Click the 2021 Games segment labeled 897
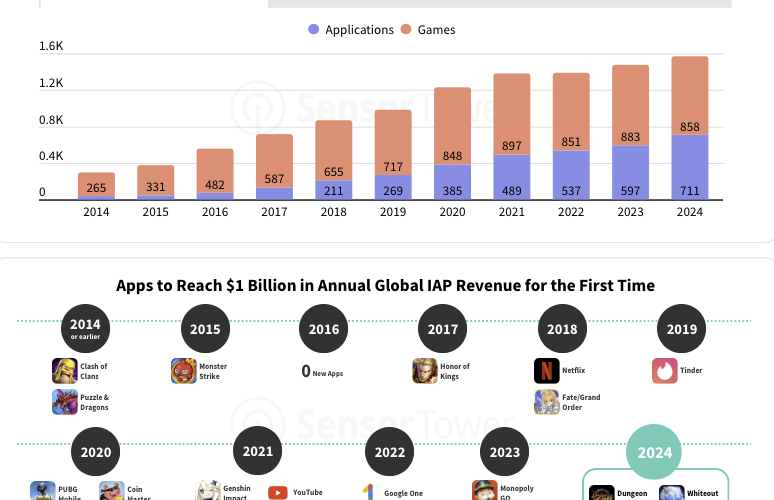 [x=512, y=115]
